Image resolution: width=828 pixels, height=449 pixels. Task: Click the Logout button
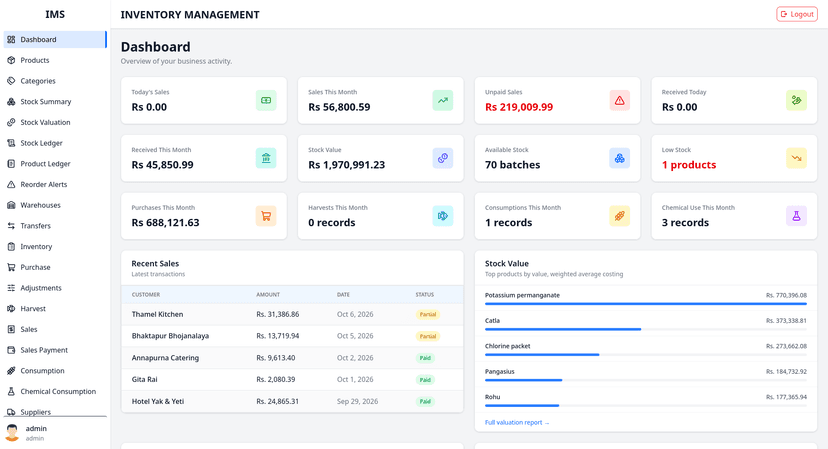[797, 14]
